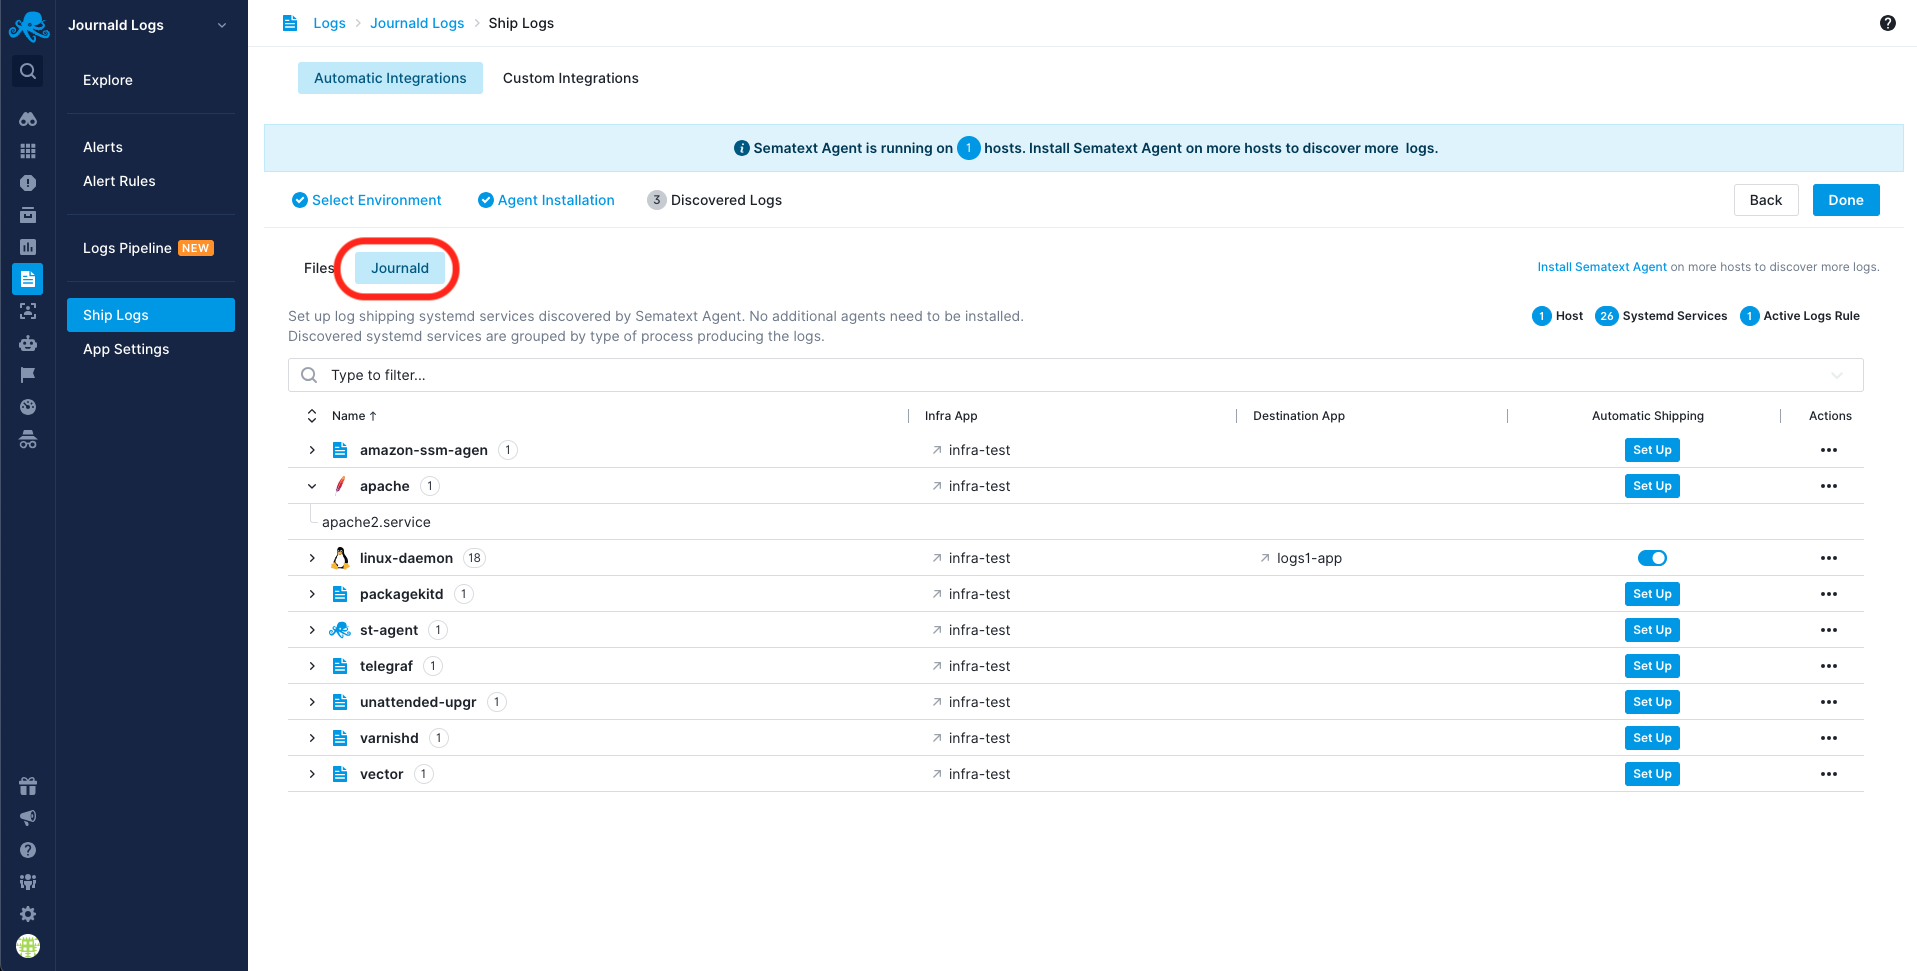Screen dimensions: 1917x971
Task: Open Alert Rules in the side menu
Action: point(119,181)
